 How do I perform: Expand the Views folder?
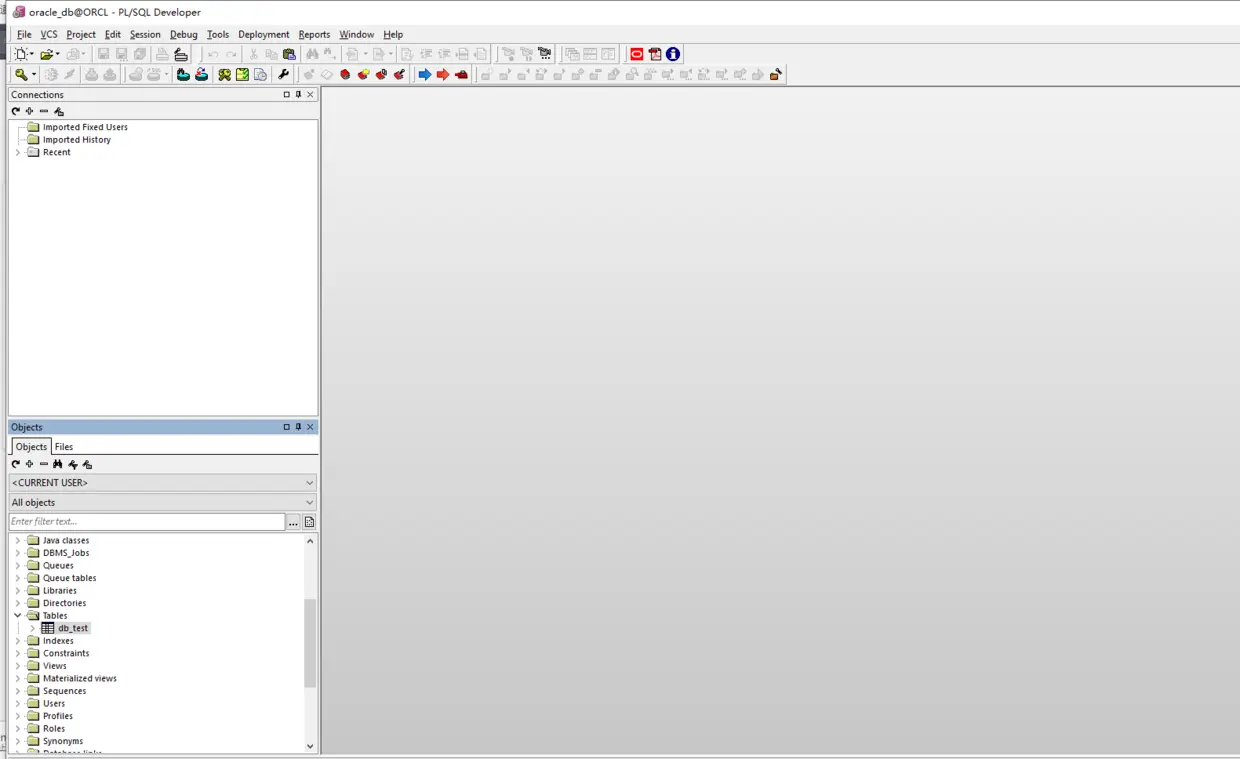tap(18, 666)
